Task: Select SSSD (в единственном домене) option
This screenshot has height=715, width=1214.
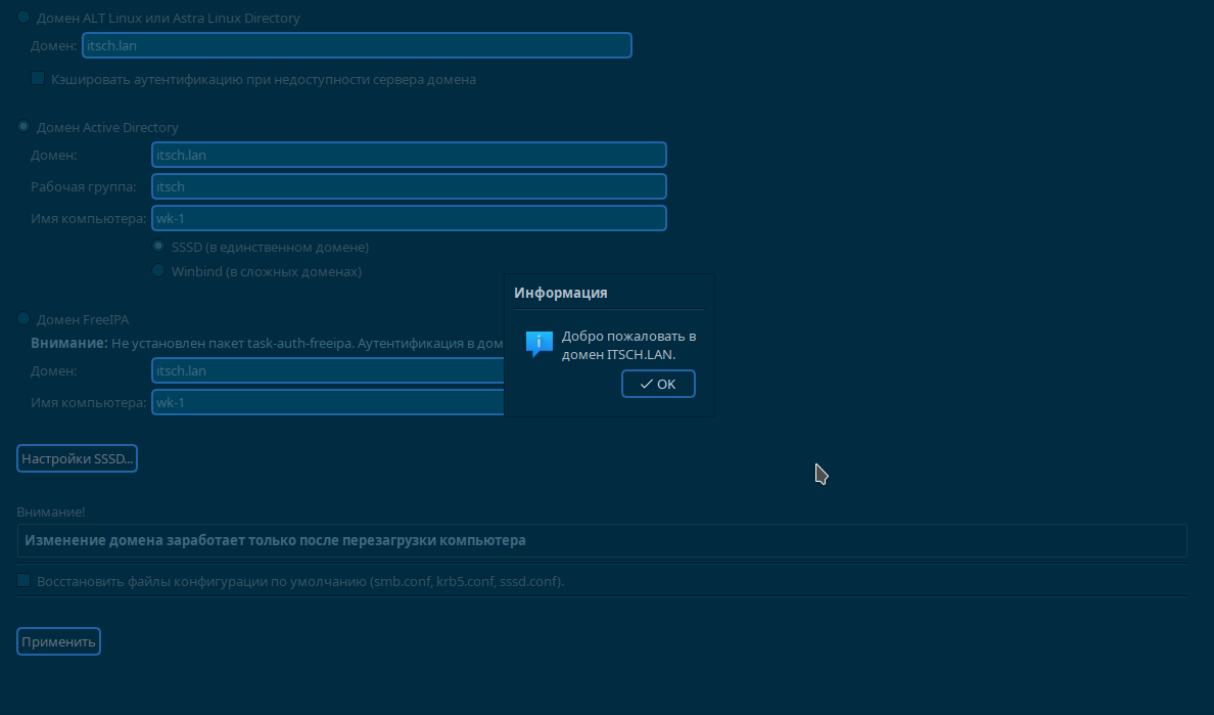Action: pyautogui.click(x=158, y=246)
